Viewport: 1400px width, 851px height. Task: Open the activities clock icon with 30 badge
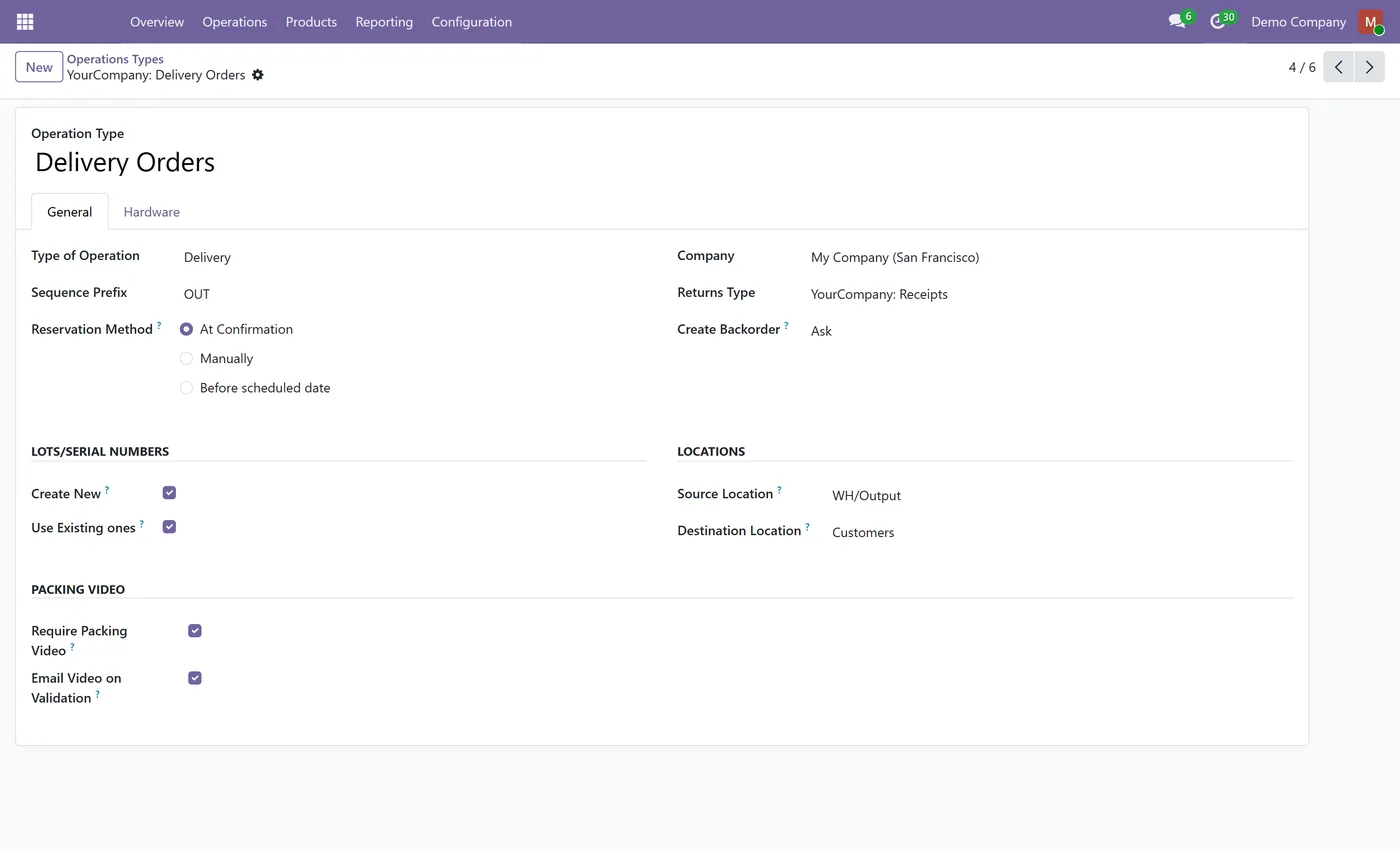(x=1221, y=21)
